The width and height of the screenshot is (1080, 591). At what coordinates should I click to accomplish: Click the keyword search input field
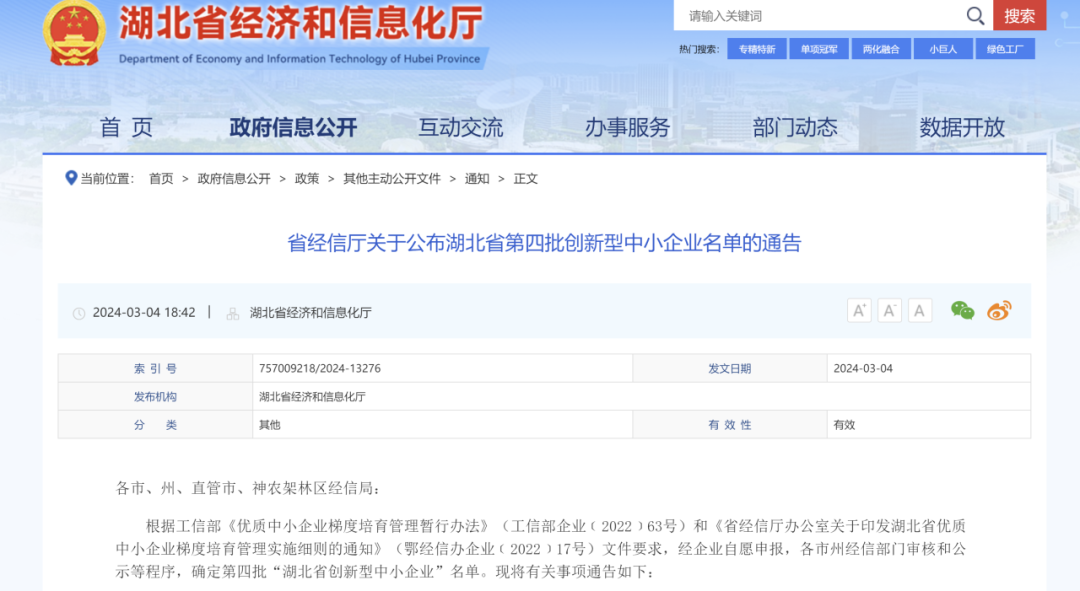click(x=820, y=16)
